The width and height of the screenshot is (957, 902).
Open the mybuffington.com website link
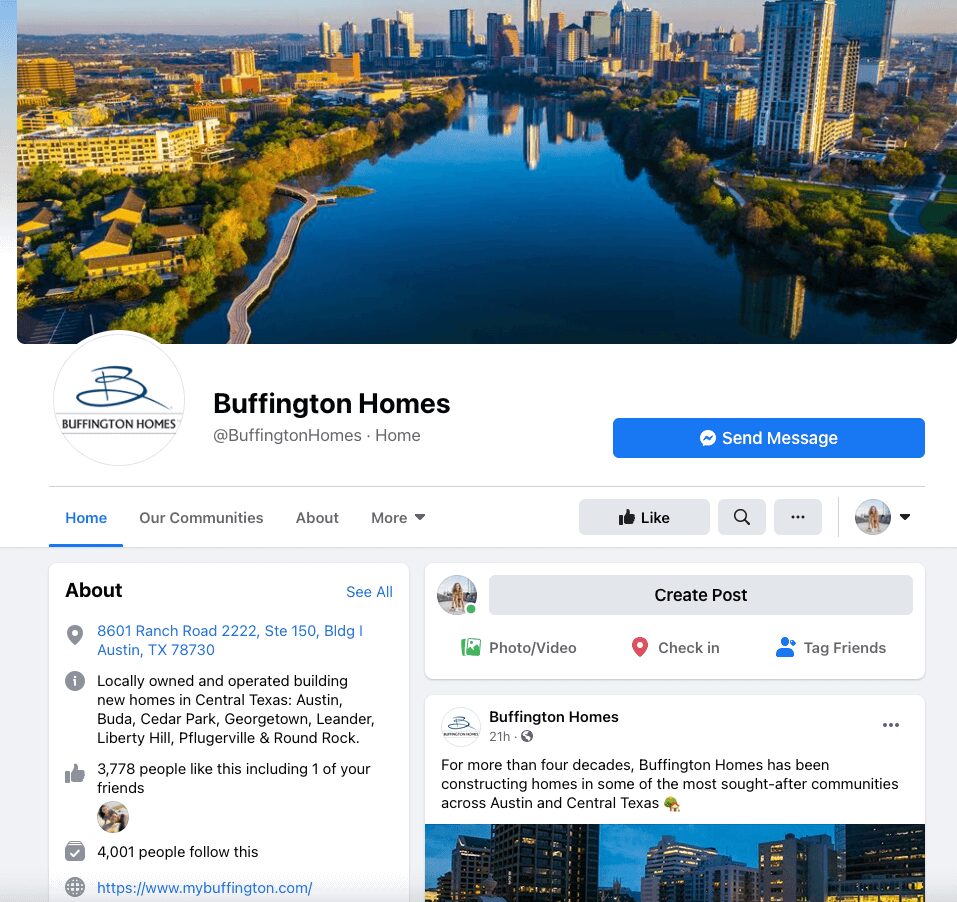[x=204, y=887]
